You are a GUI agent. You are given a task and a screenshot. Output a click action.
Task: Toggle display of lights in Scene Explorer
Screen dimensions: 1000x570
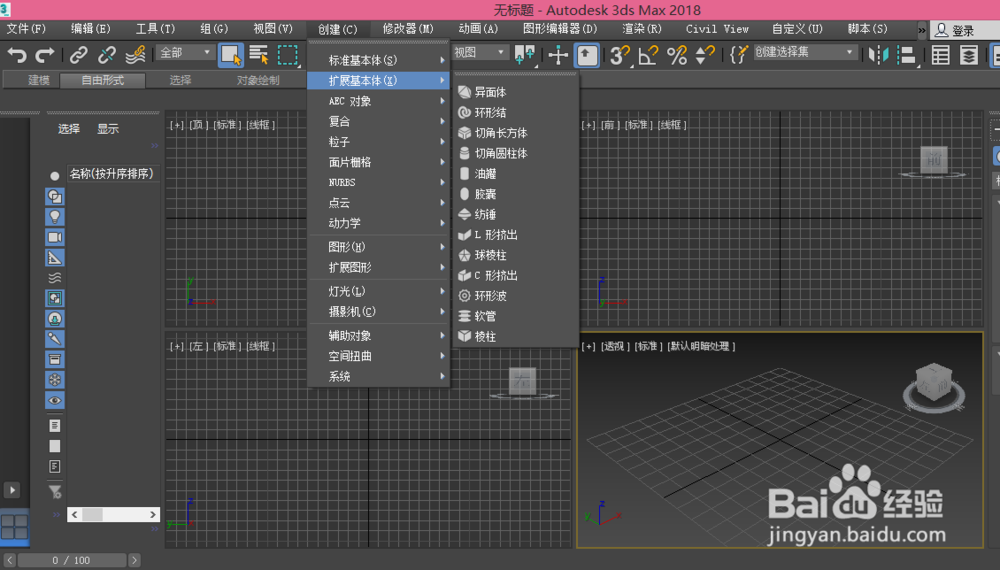55,217
